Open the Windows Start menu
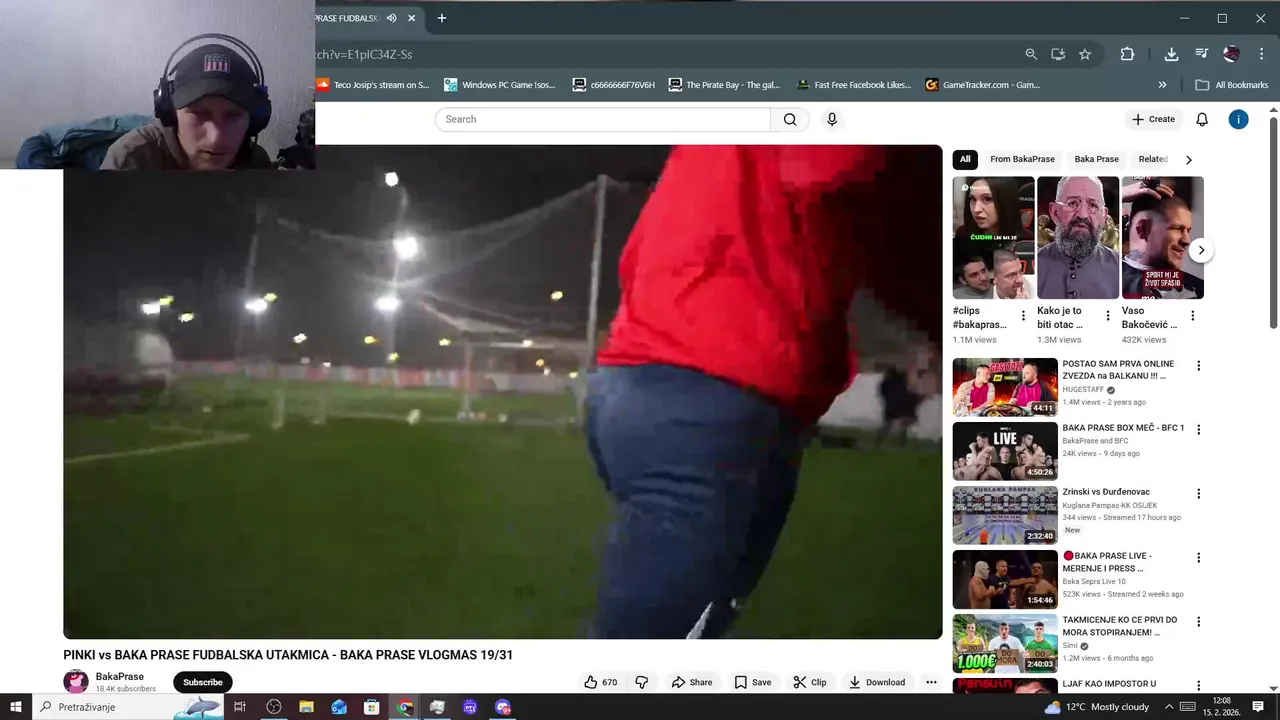This screenshot has width=1280, height=720. point(16,707)
